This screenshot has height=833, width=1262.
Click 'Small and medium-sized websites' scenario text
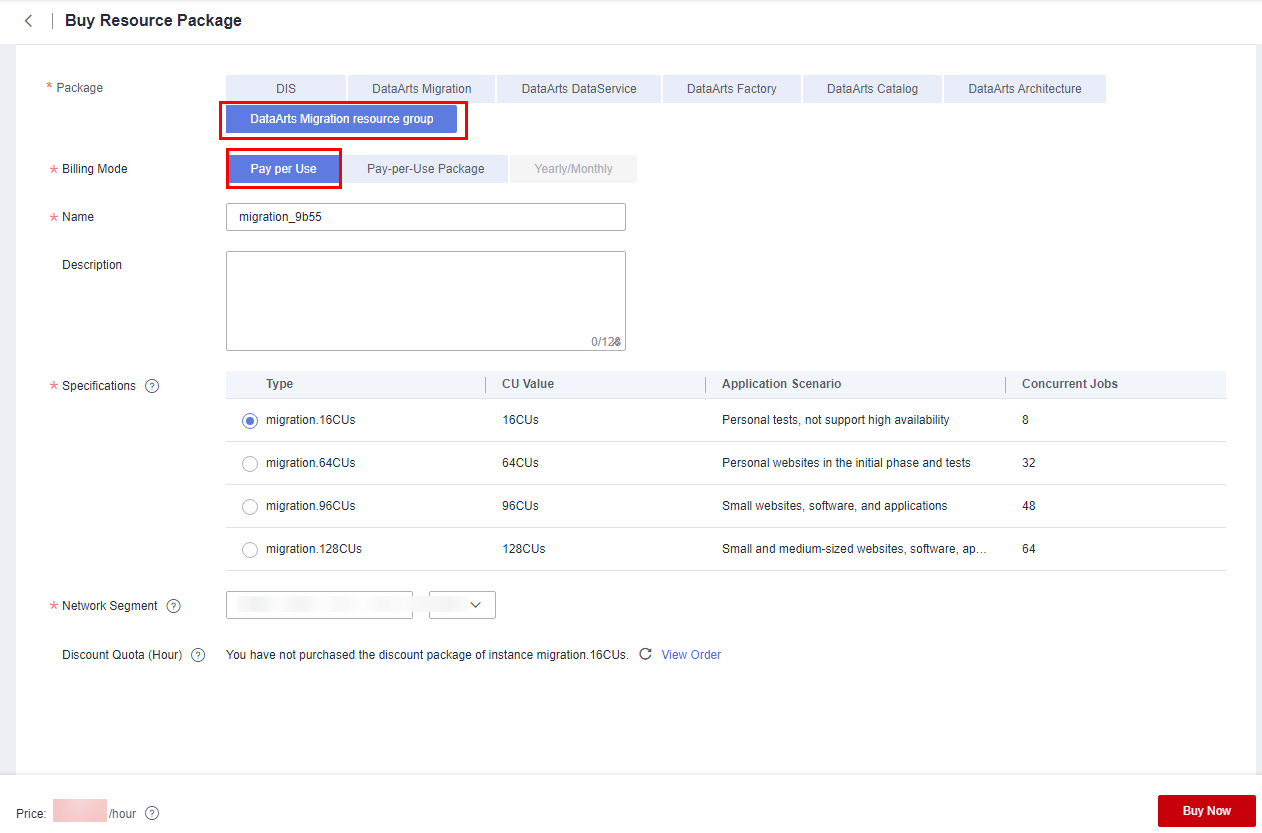(x=855, y=549)
